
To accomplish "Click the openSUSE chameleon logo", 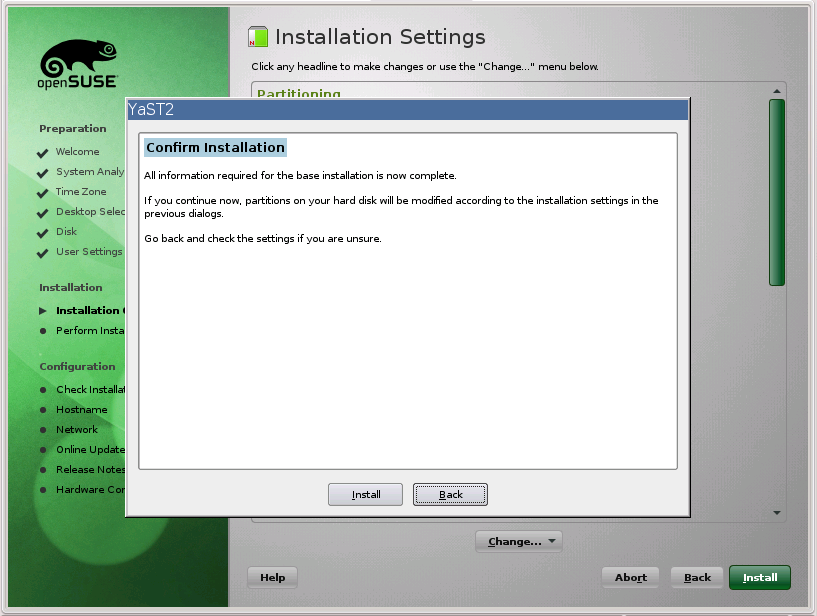I will pos(78,64).
